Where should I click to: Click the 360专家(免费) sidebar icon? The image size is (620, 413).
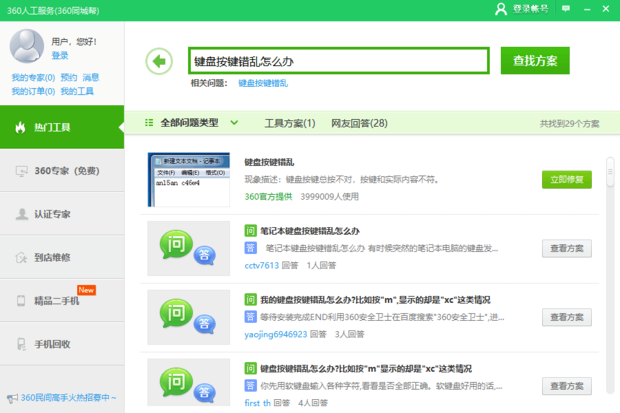(x=21, y=171)
